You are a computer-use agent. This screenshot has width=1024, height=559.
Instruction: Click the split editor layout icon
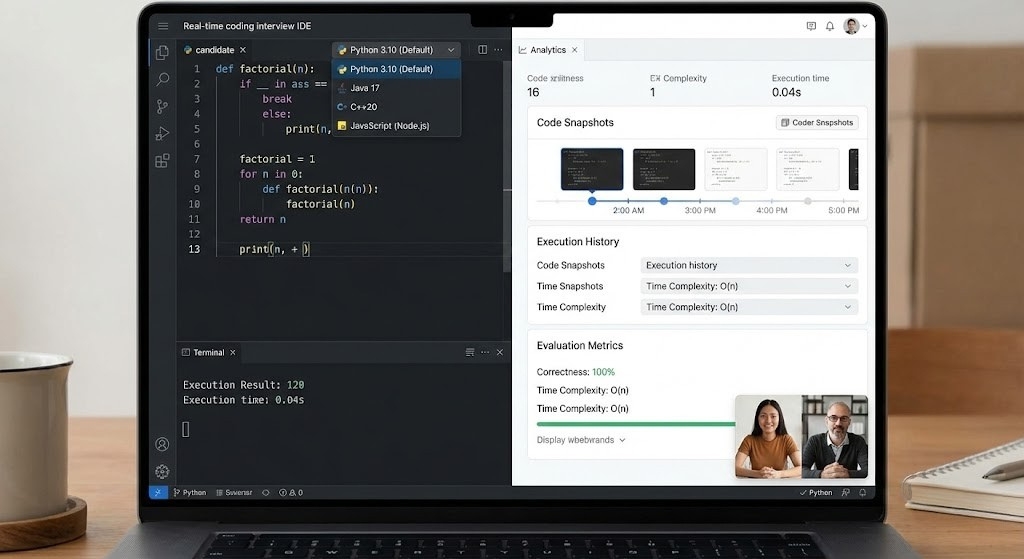[x=482, y=50]
